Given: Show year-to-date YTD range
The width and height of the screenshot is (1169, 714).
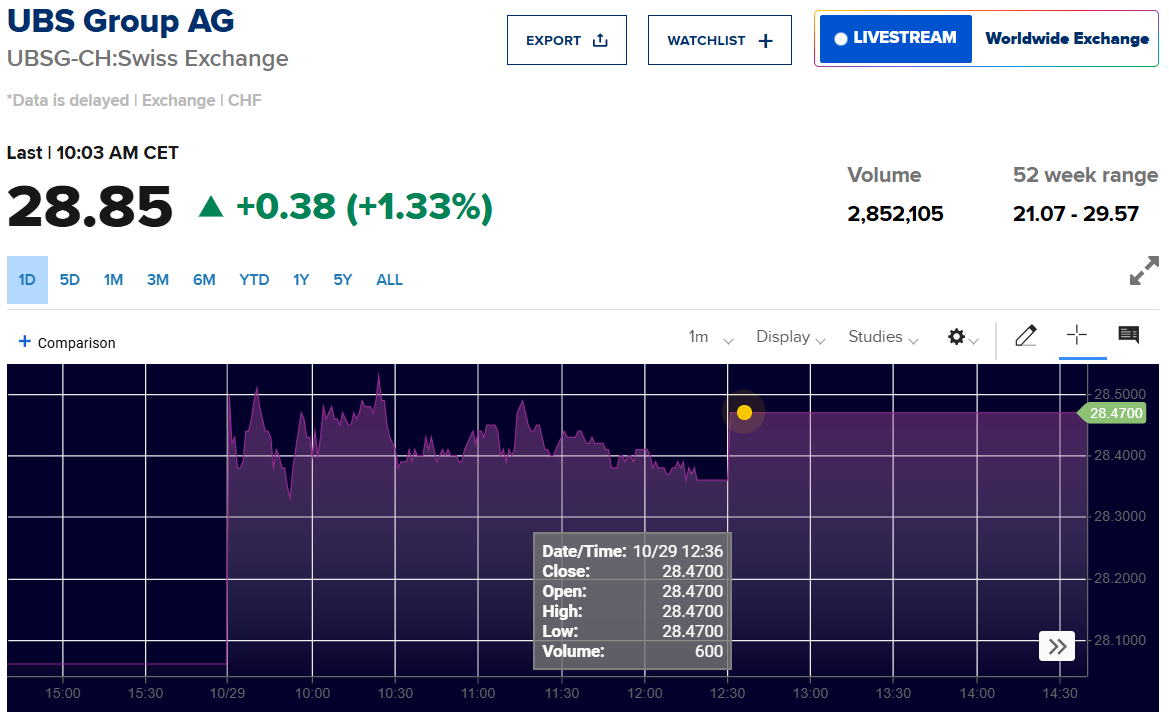Looking at the screenshot, I should point(253,279).
